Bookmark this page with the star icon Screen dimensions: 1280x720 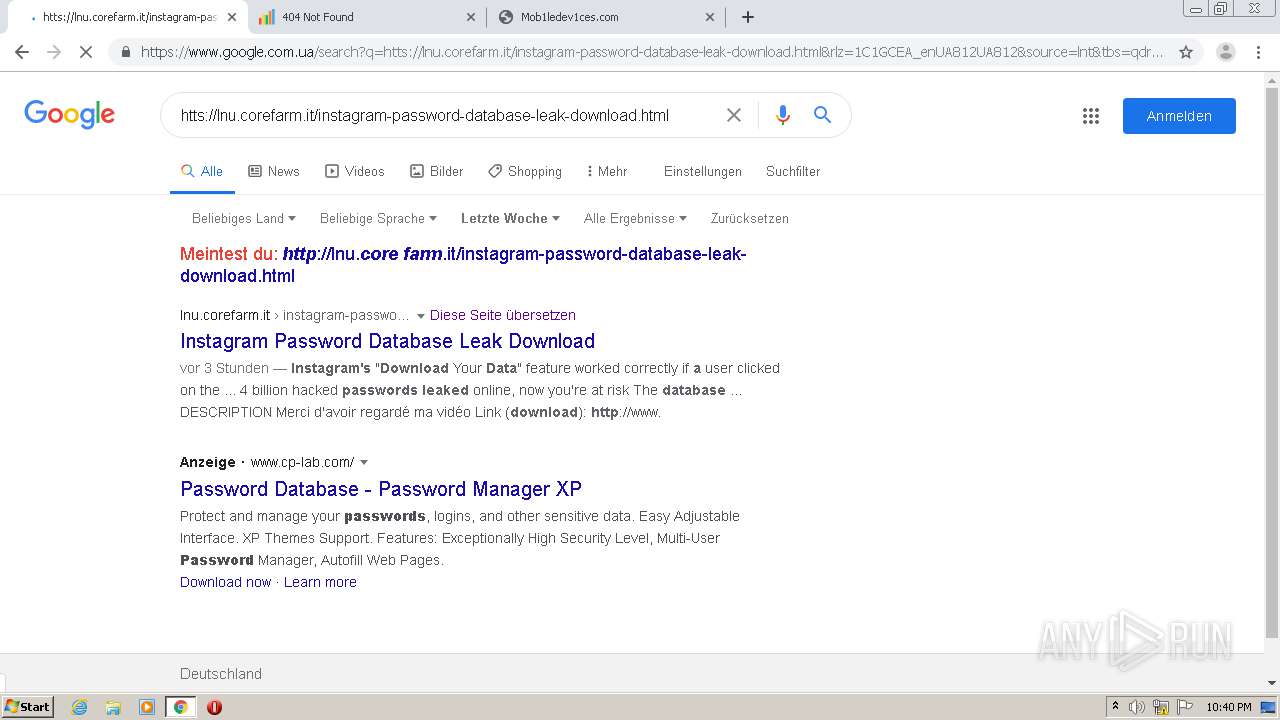tap(1186, 52)
